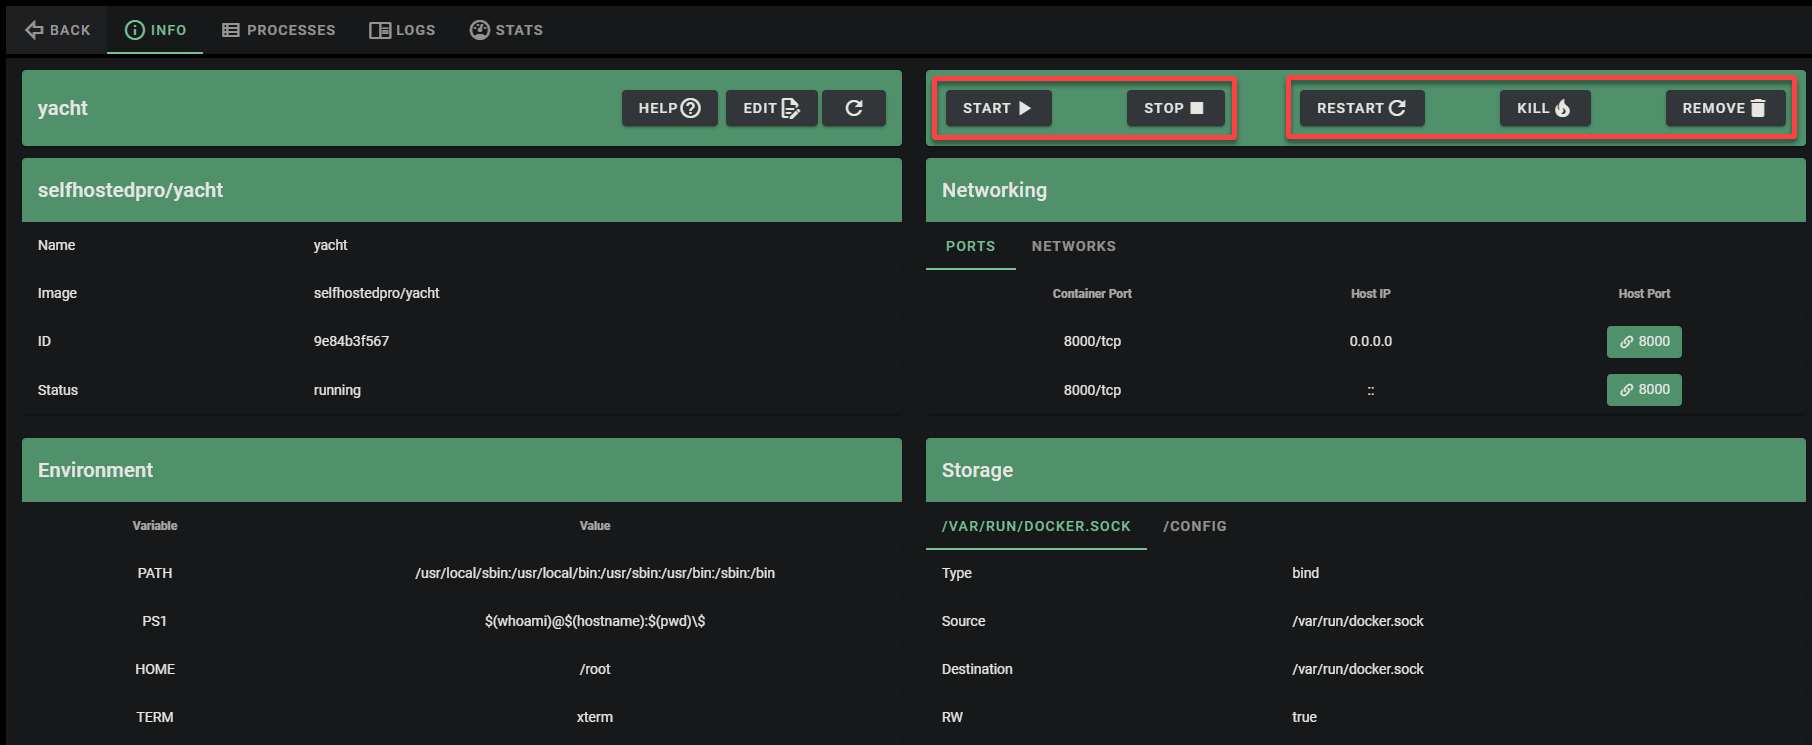This screenshot has width=1812, height=745.
Task: Select the /VAR/RUN/DOCKER.SOCK storage tab
Action: click(x=1036, y=526)
